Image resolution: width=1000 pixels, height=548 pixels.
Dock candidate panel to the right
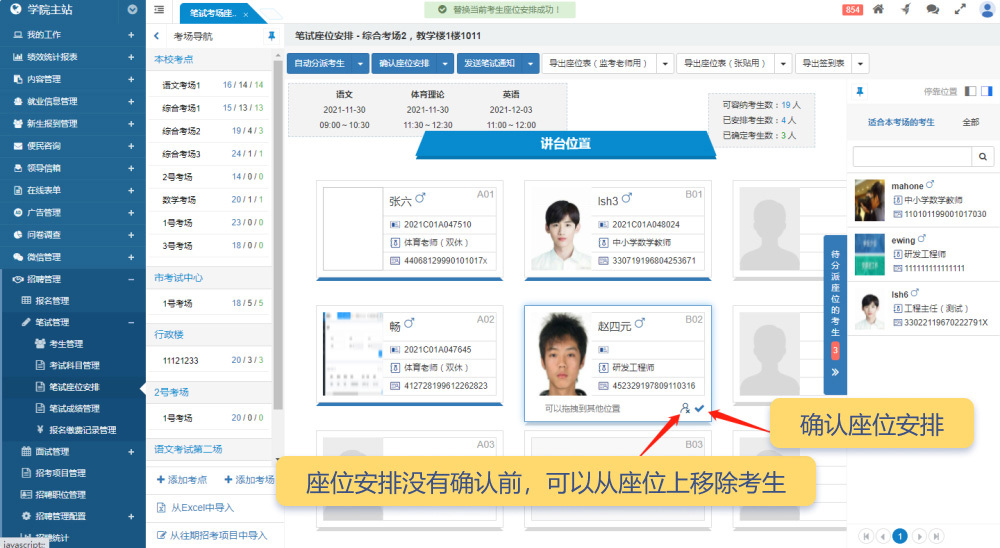(x=986, y=91)
